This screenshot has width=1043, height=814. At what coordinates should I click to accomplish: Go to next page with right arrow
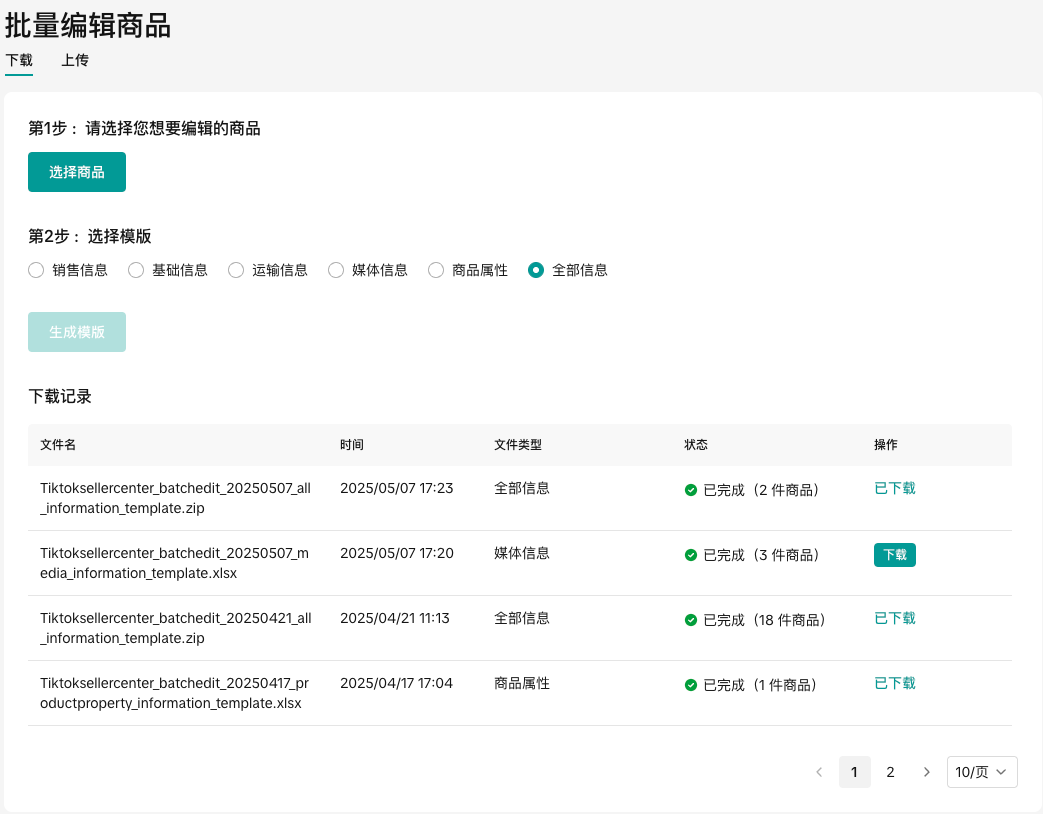pos(926,772)
